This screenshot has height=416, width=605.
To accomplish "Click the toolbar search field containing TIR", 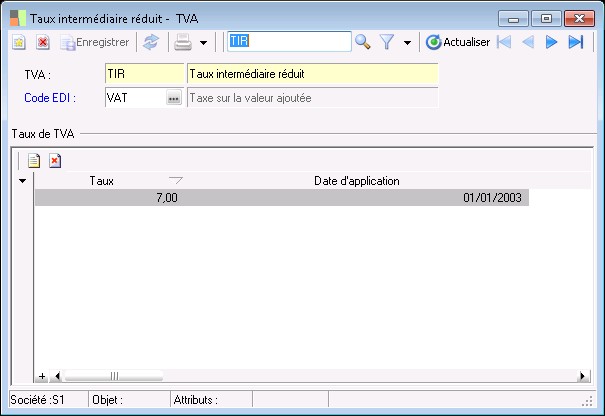I will [x=289, y=41].
